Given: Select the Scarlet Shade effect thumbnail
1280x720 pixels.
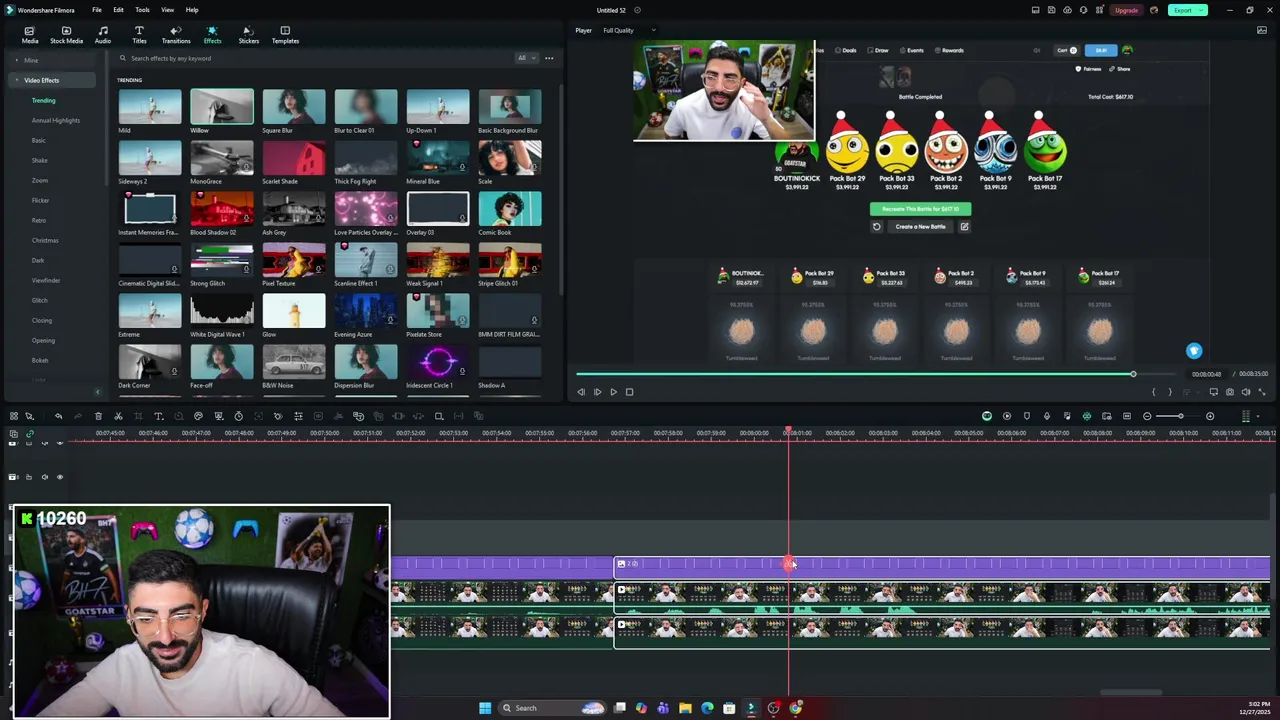Looking at the screenshot, I should (x=294, y=158).
